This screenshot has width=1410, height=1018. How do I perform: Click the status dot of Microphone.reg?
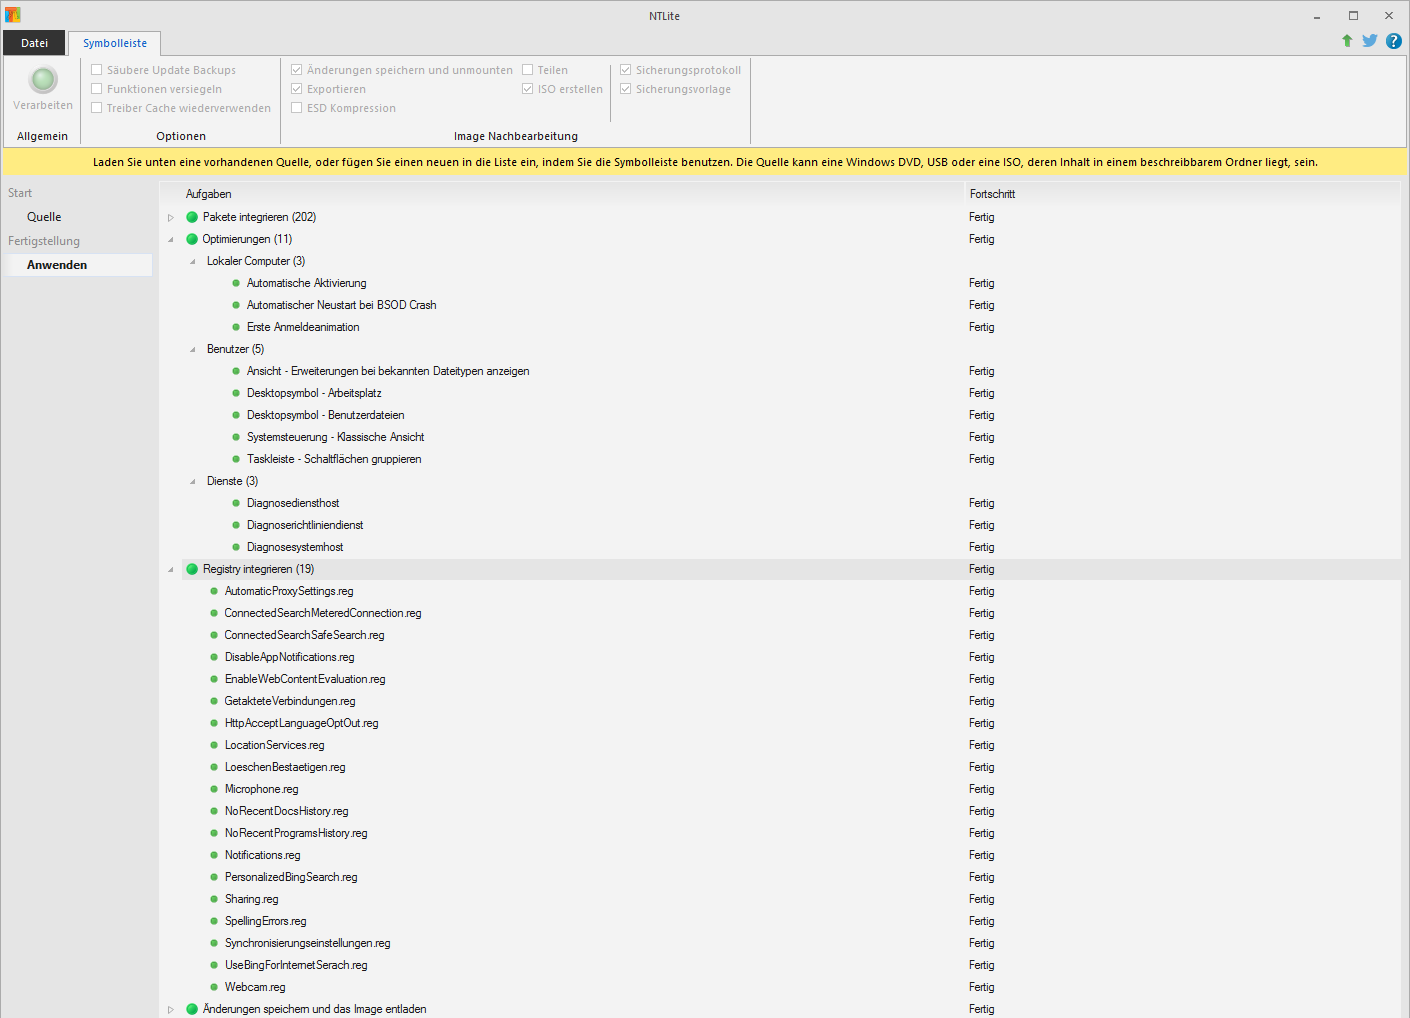point(214,789)
